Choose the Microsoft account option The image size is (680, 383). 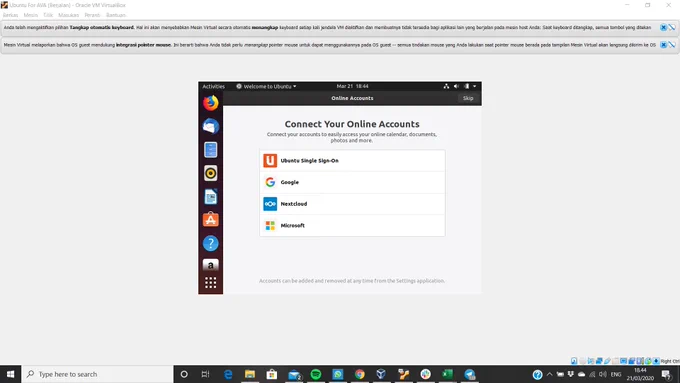352,226
